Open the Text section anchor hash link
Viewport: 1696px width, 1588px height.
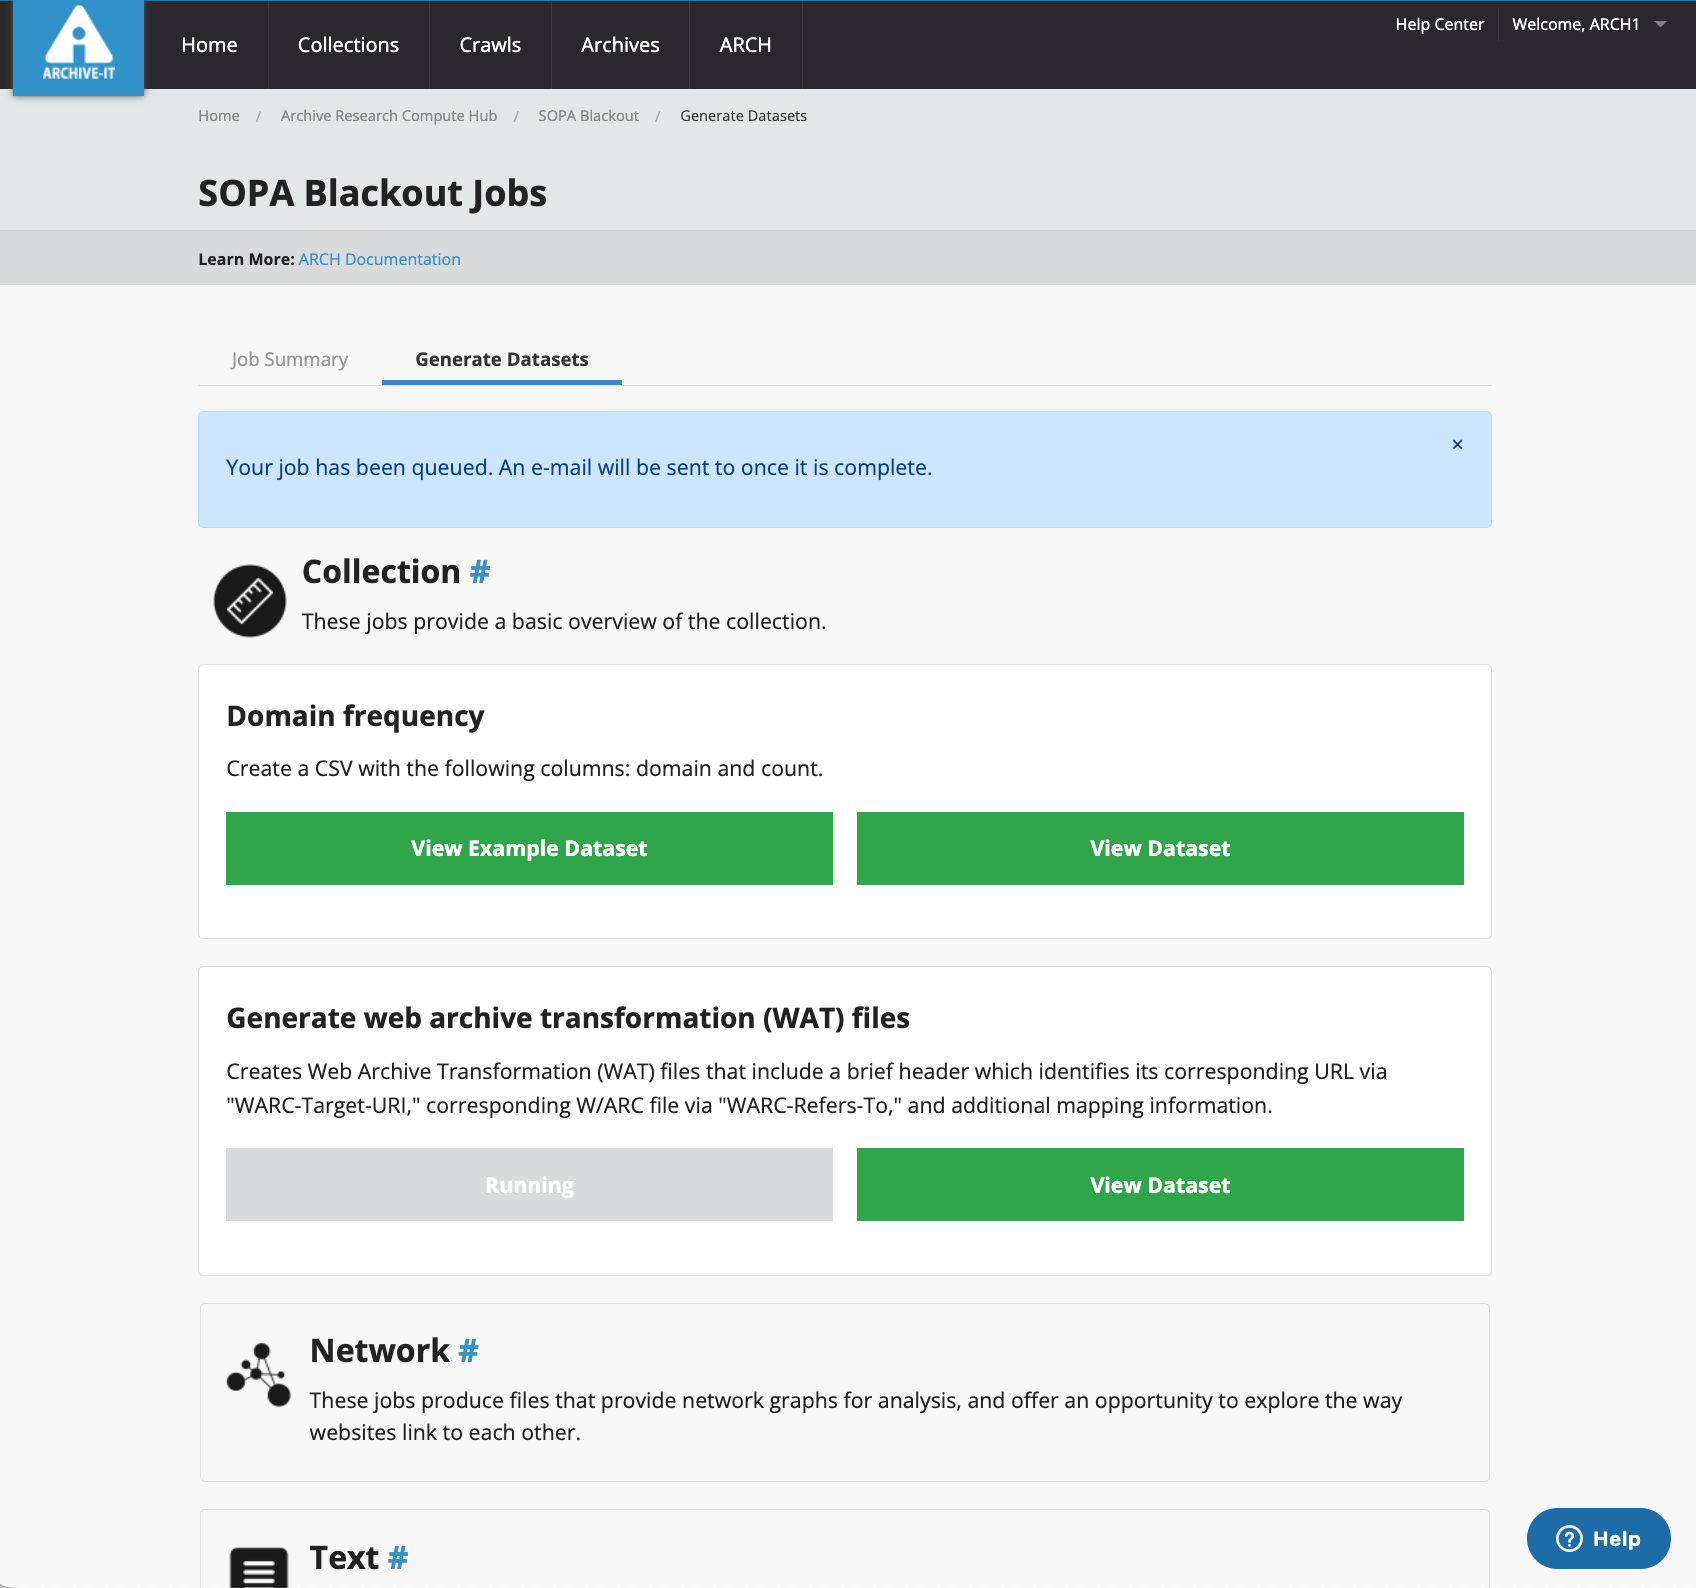(398, 1558)
